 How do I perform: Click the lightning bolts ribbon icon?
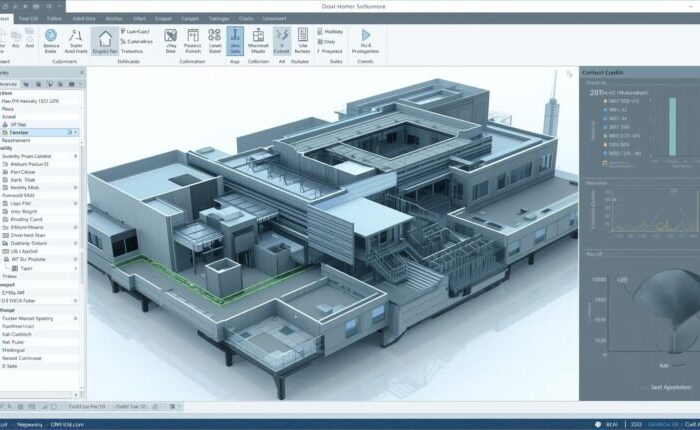click(x=282, y=35)
